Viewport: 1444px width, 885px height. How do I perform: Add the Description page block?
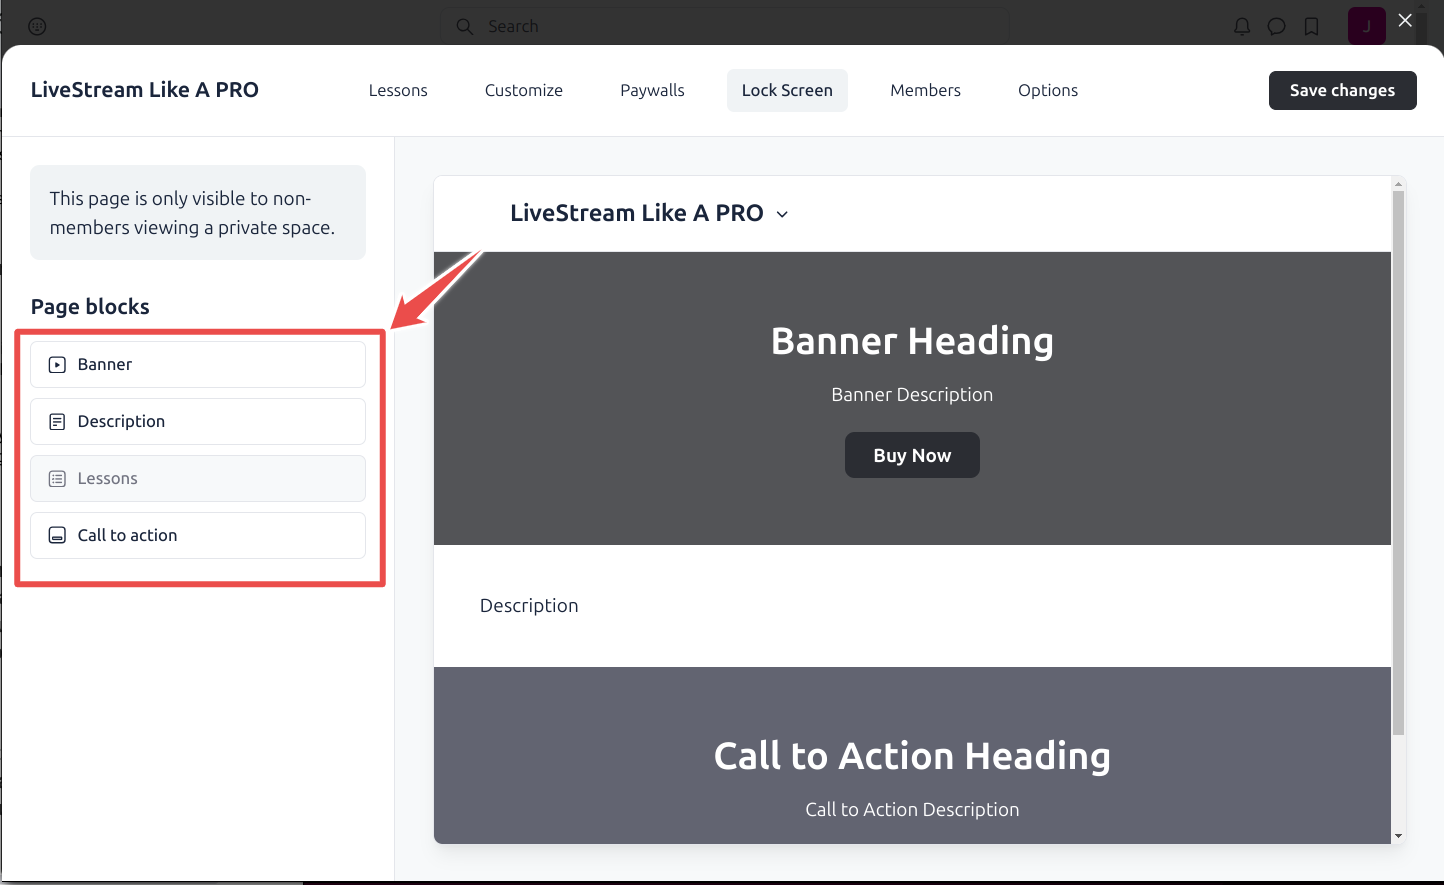198,422
